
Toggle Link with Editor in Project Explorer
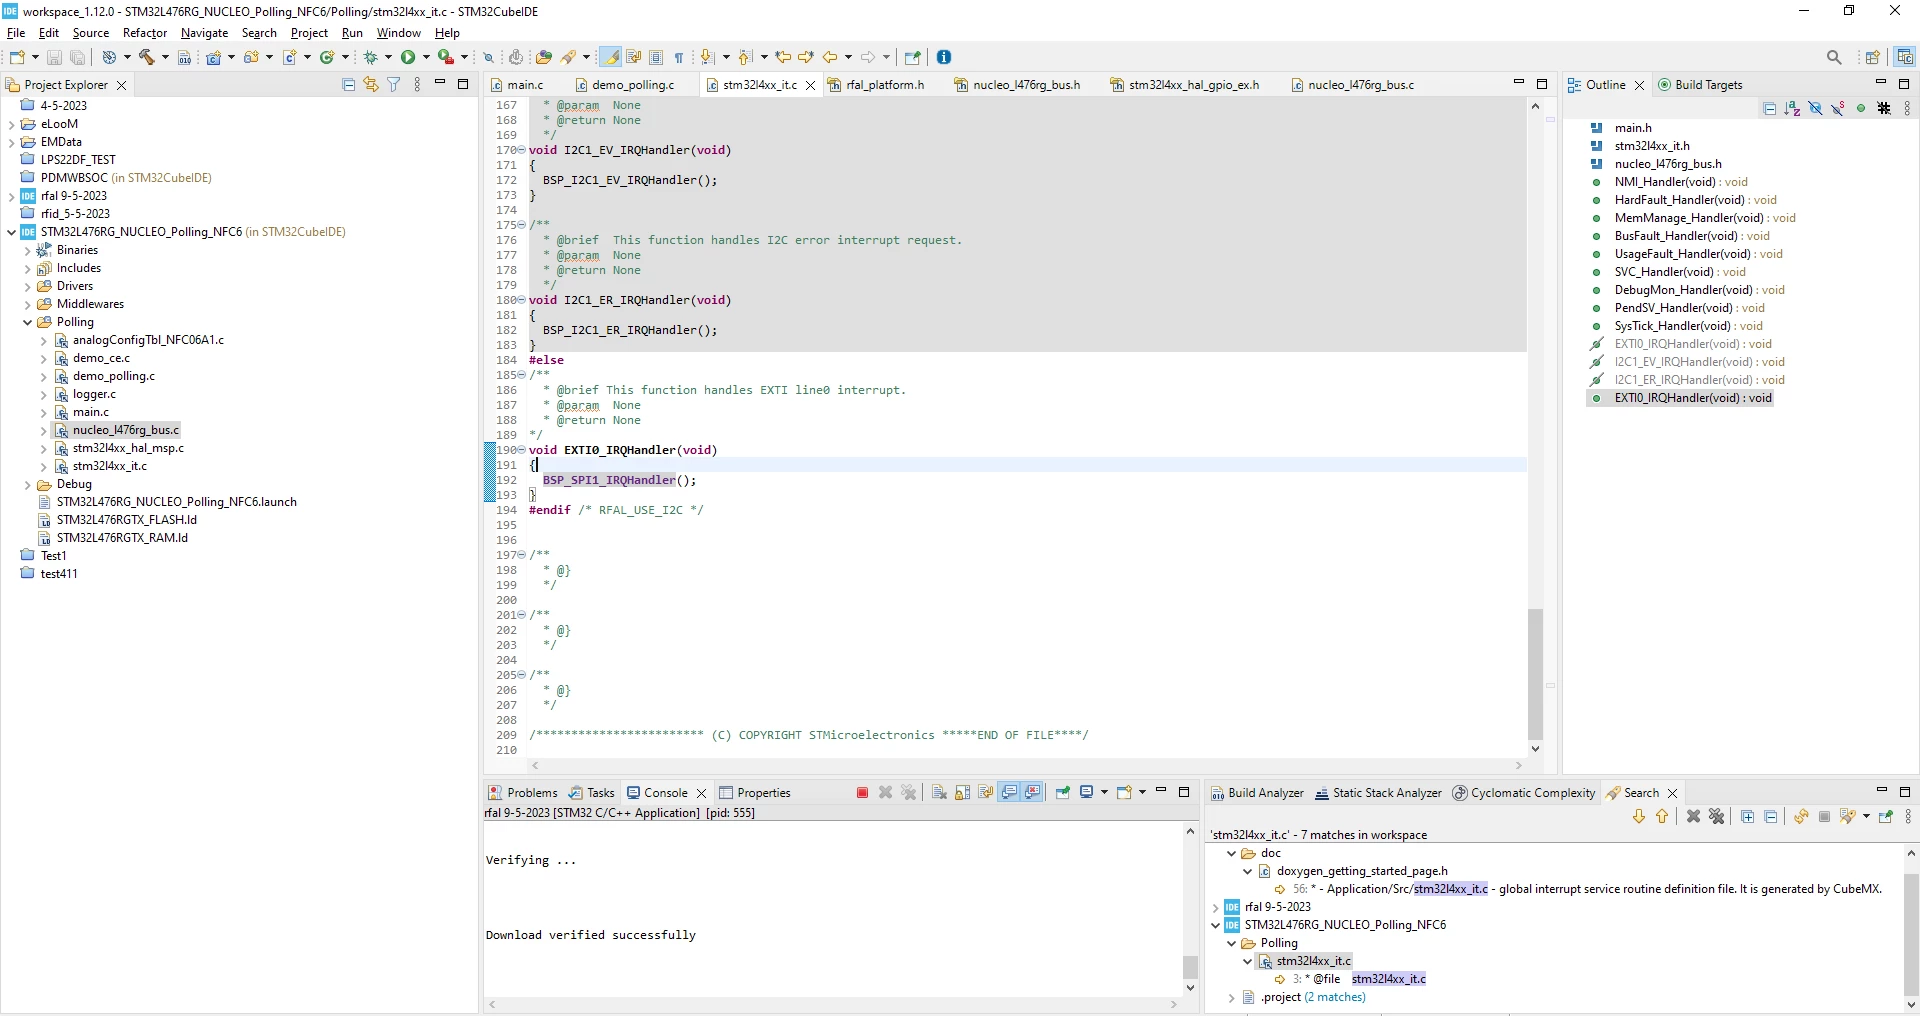pyautogui.click(x=371, y=85)
